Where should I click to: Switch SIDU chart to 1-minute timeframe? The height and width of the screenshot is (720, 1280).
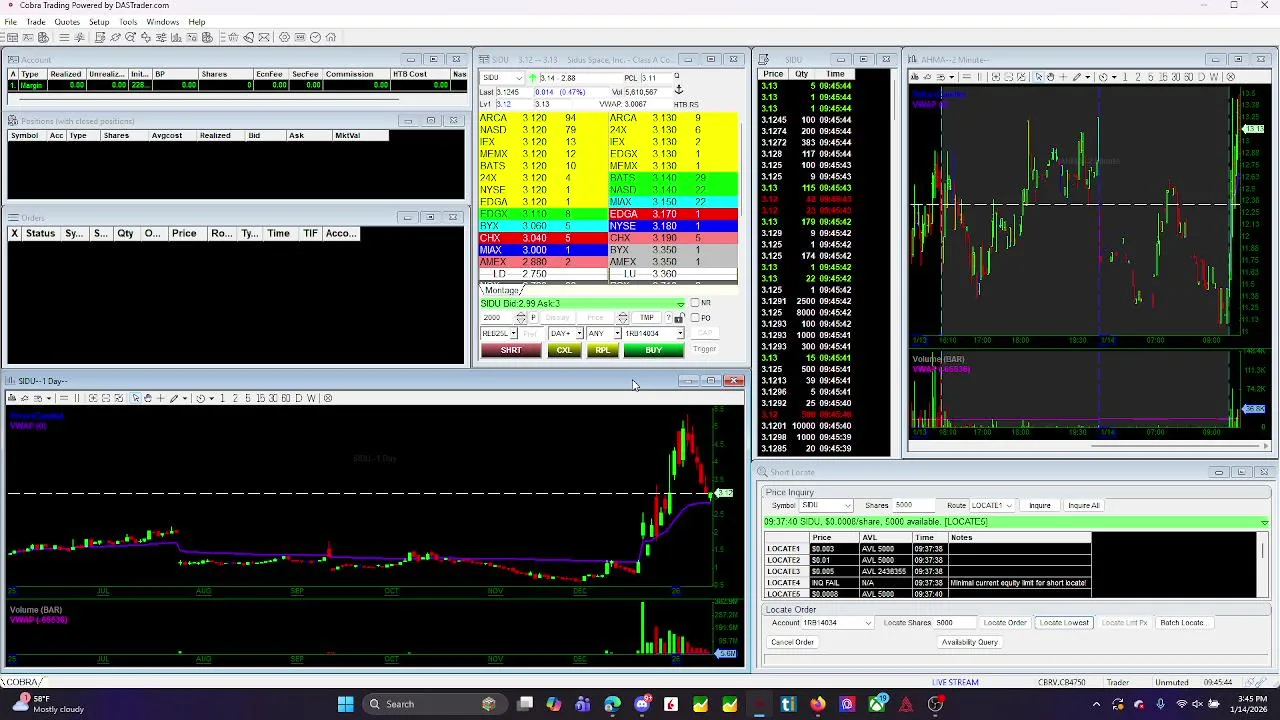(x=222, y=398)
